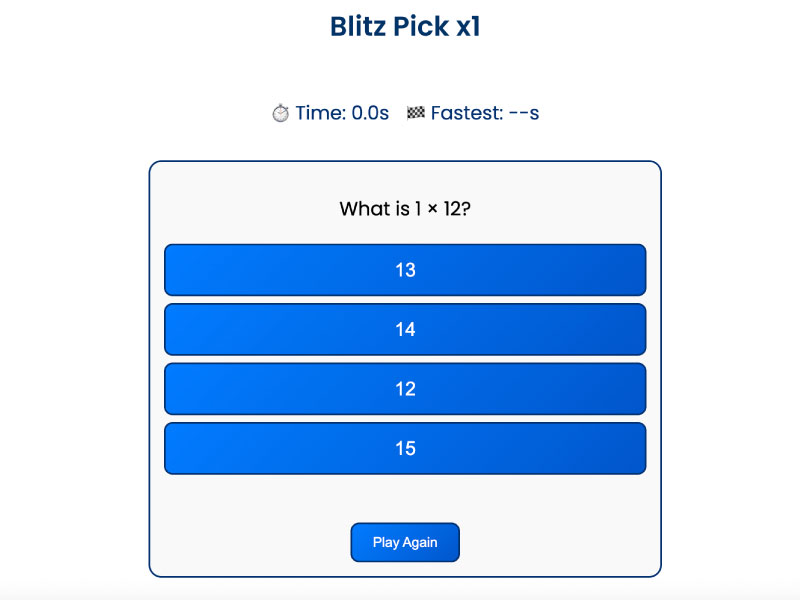Click the Fastest: --s label
Screen dimensions: 800x600
point(484,113)
